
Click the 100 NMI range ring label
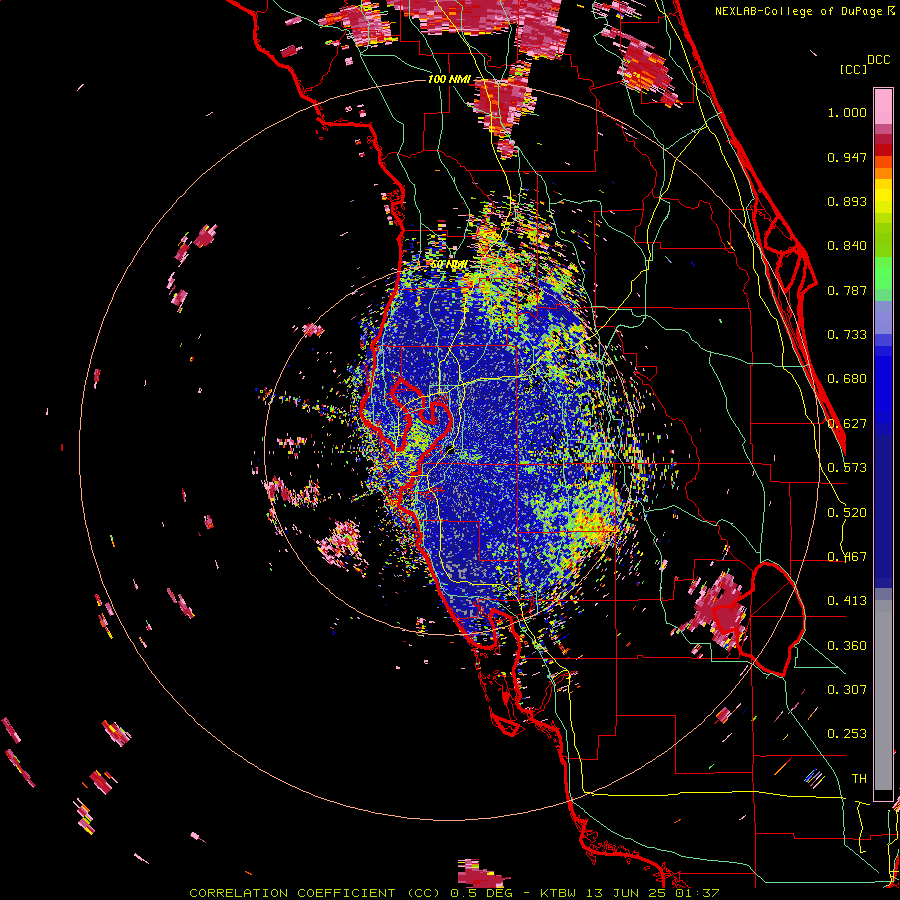(x=449, y=79)
